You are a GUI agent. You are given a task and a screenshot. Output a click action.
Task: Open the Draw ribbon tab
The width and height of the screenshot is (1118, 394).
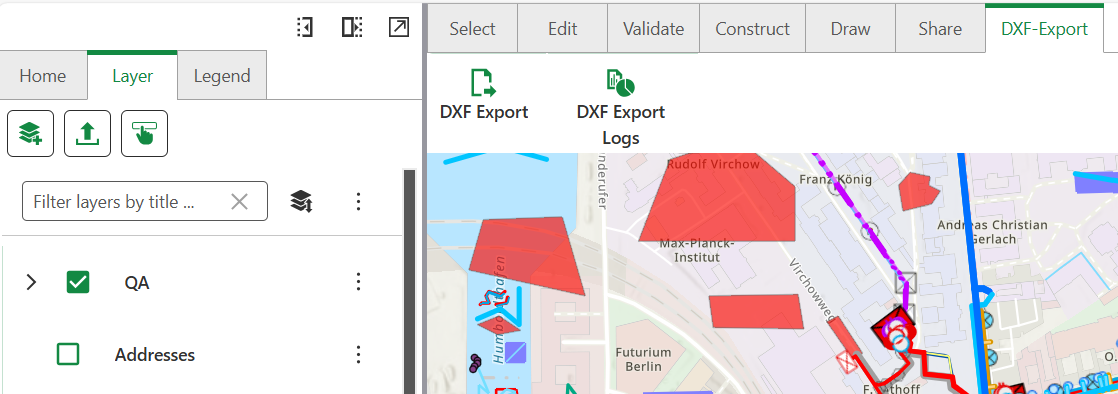click(x=851, y=28)
